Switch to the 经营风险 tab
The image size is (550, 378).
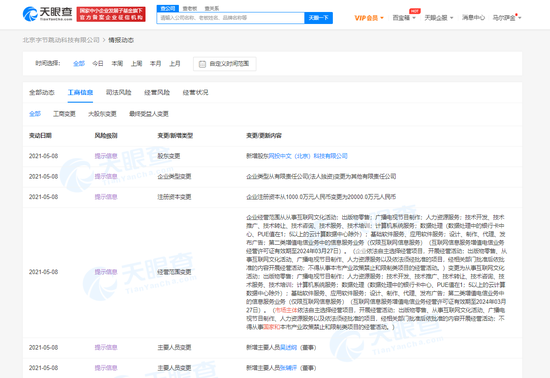157,92
